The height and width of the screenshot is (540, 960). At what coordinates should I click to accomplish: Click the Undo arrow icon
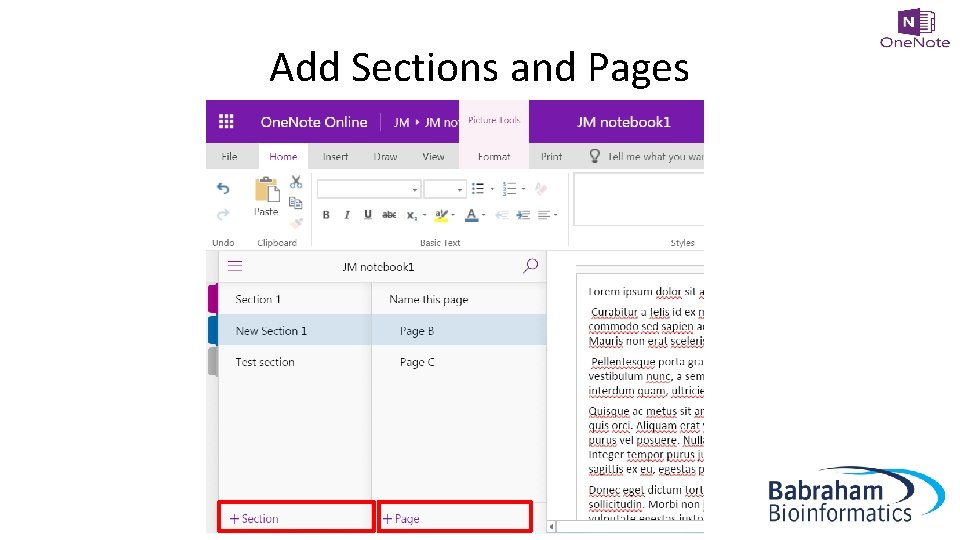(x=223, y=189)
